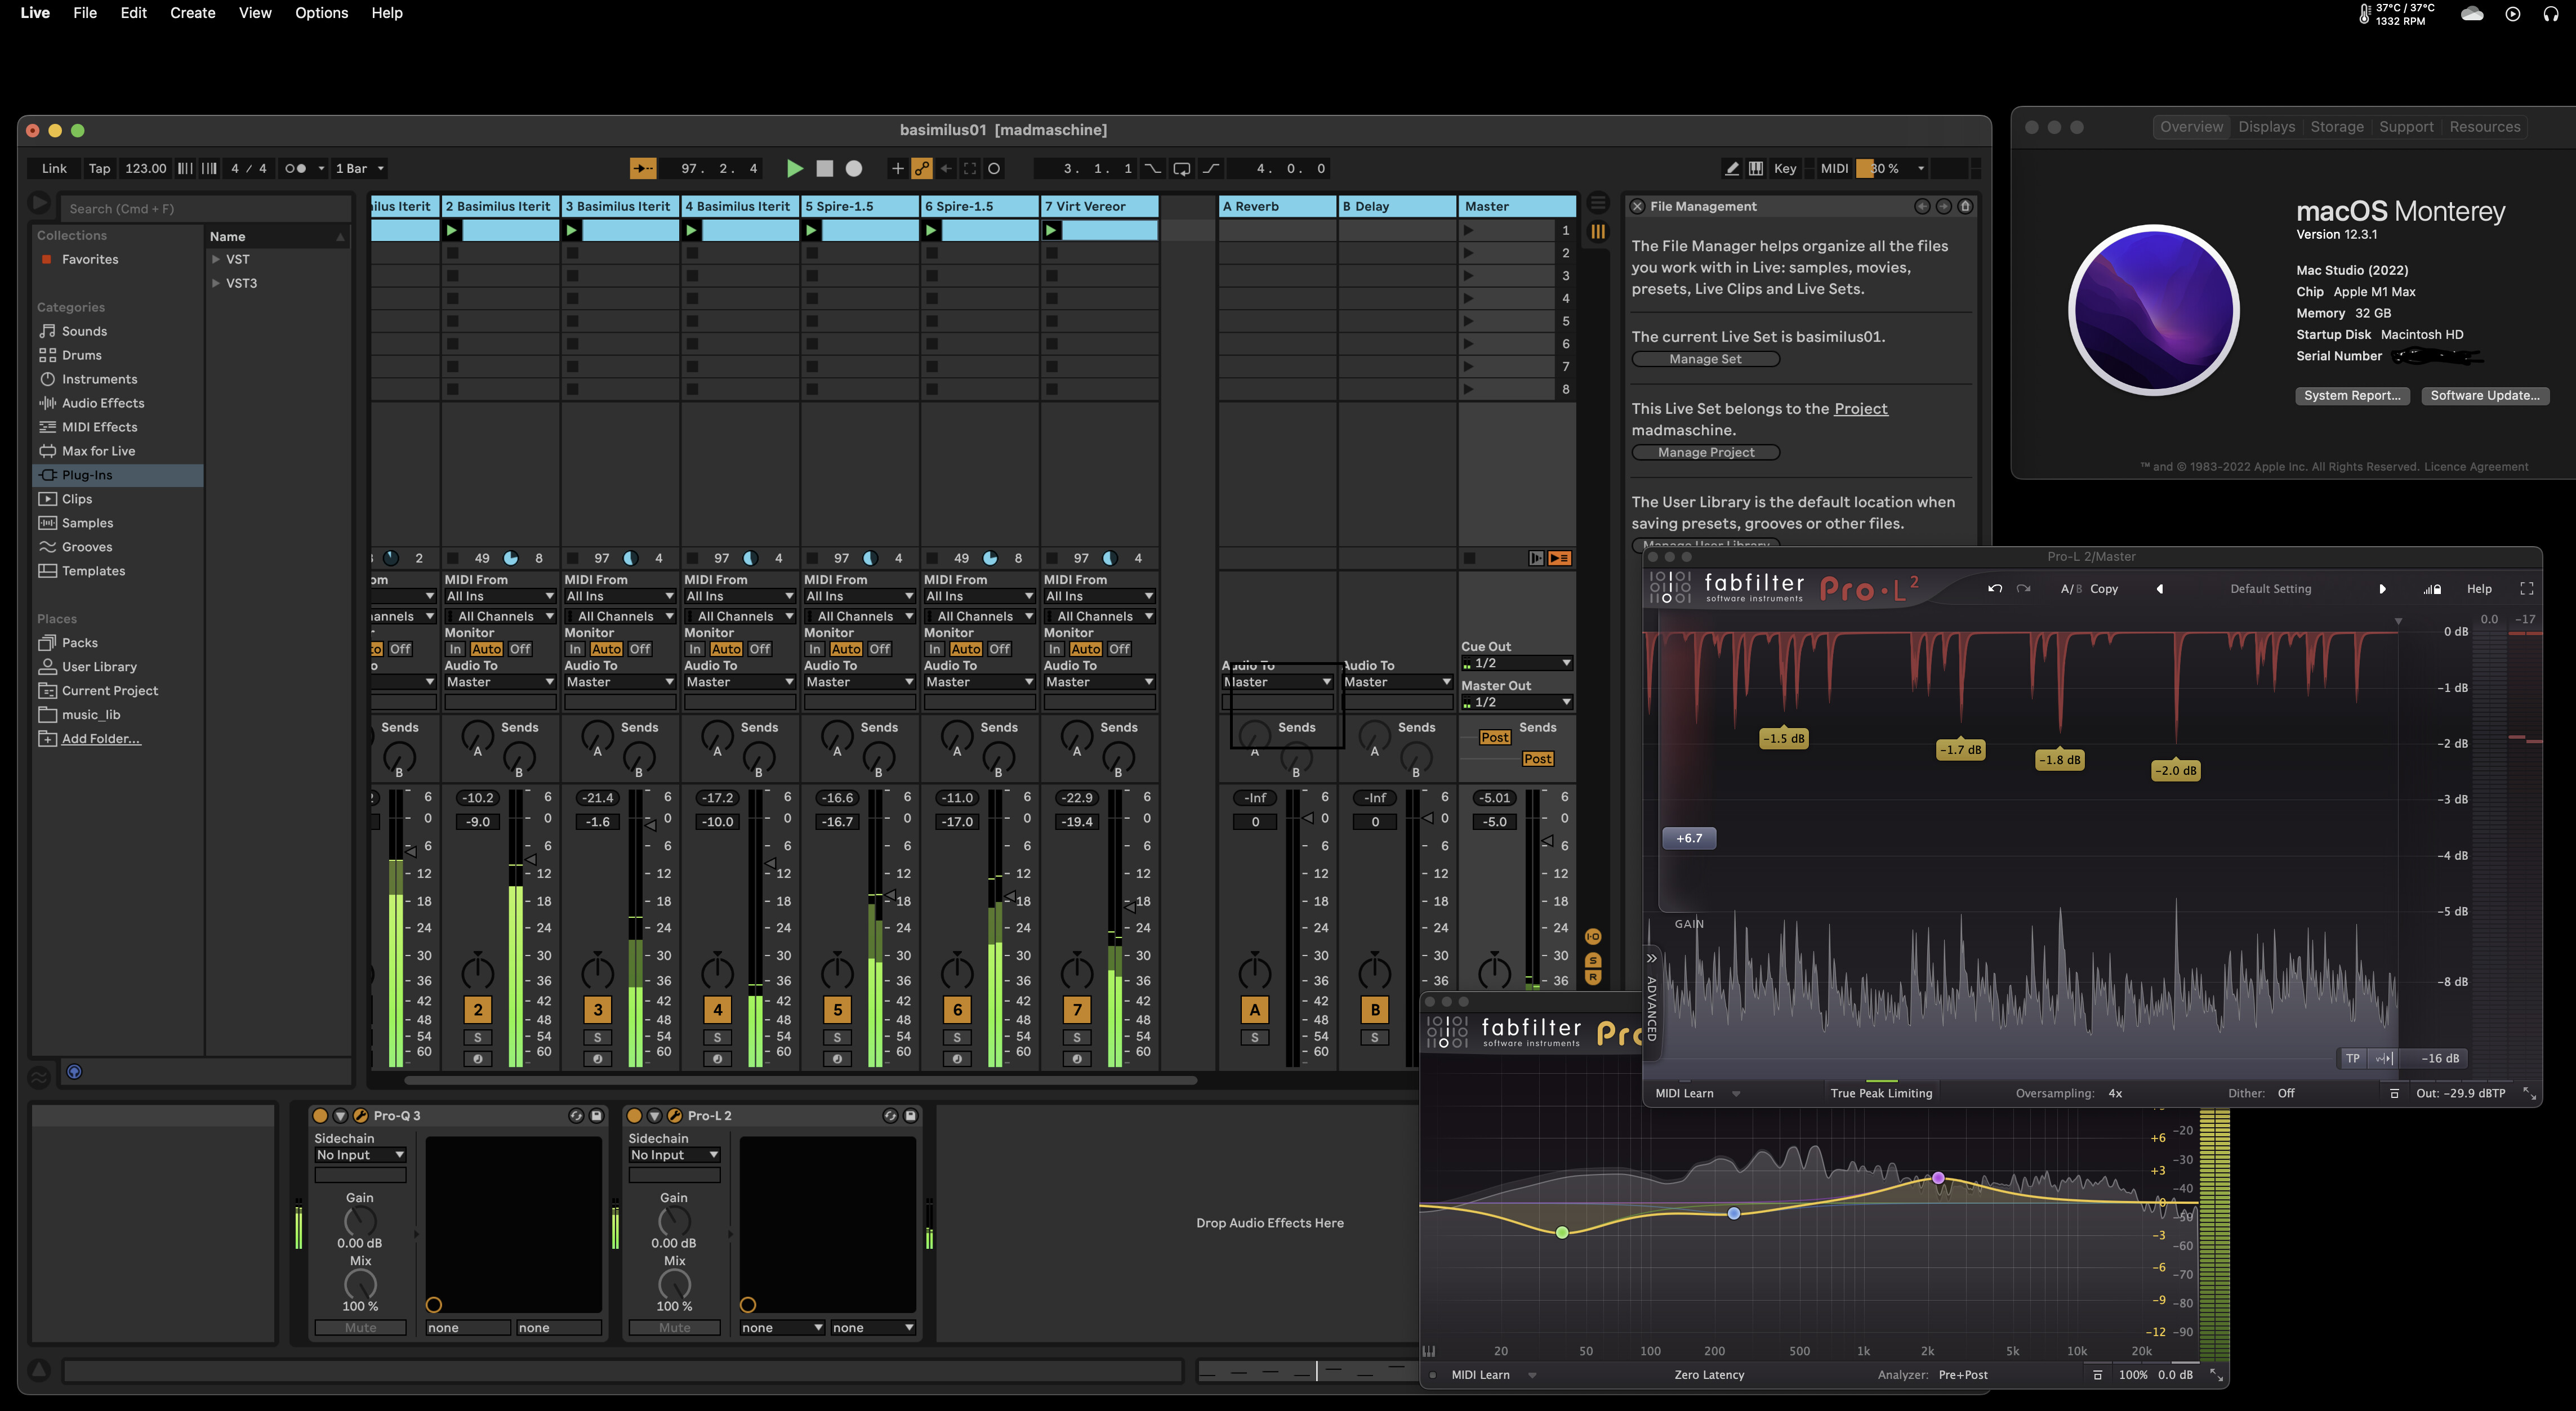Open the Options menu
This screenshot has height=1411, width=2576.
pyautogui.click(x=321, y=13)
